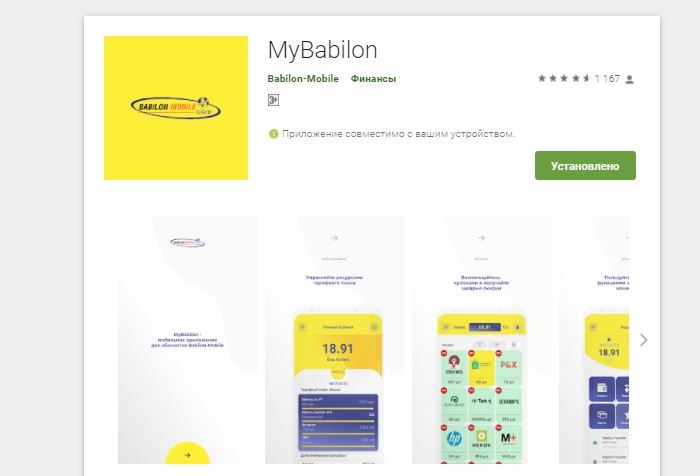Click the M+ tile in coupon screenshot
The width and height of the screenshot is (700, 476).
pyautogui.click(x=508, y=442)
